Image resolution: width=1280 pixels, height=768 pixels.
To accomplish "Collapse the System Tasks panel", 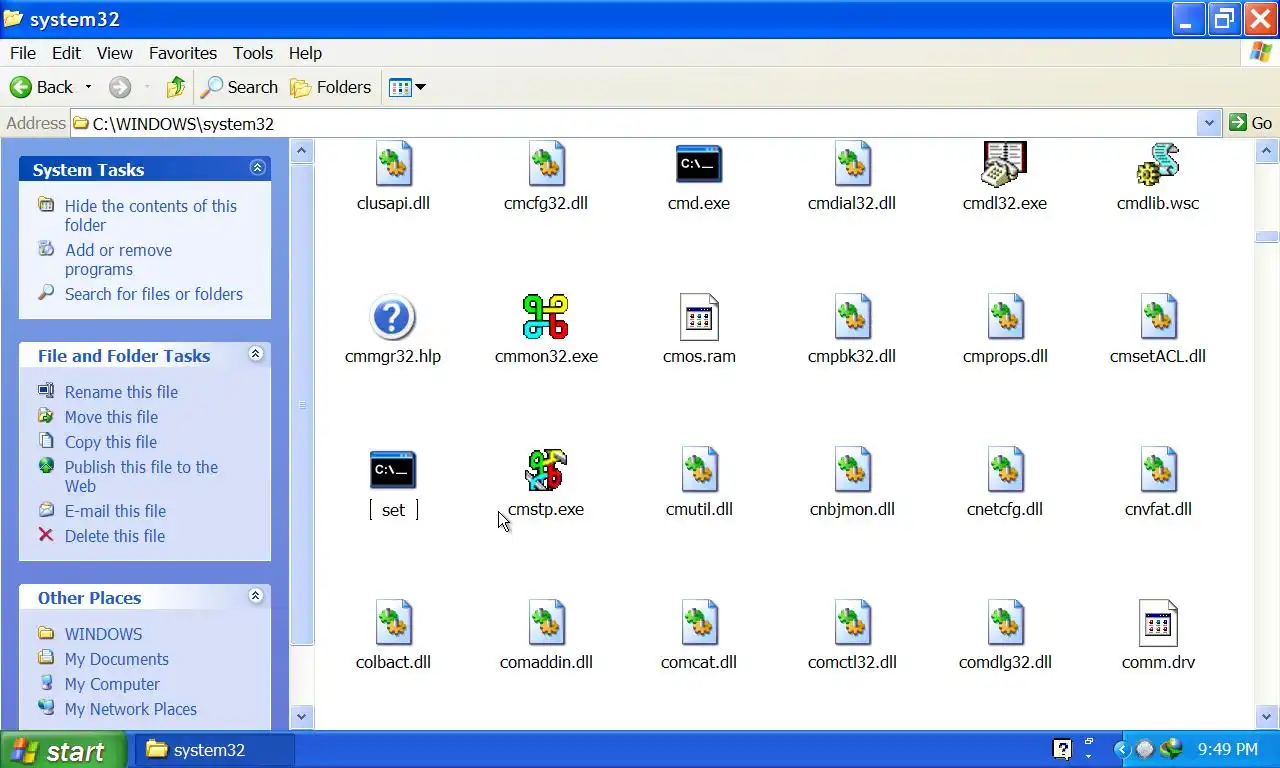I will pos(257,168).
